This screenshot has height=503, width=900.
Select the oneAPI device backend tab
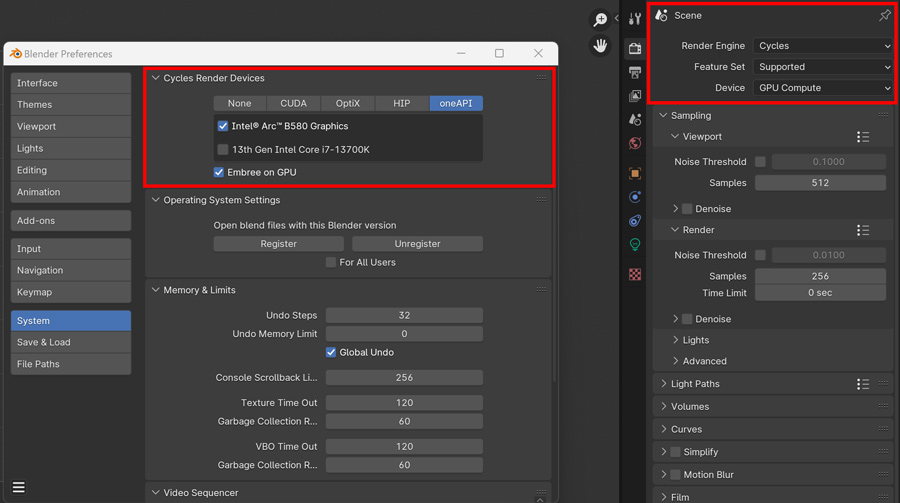(x=456, y=103)
